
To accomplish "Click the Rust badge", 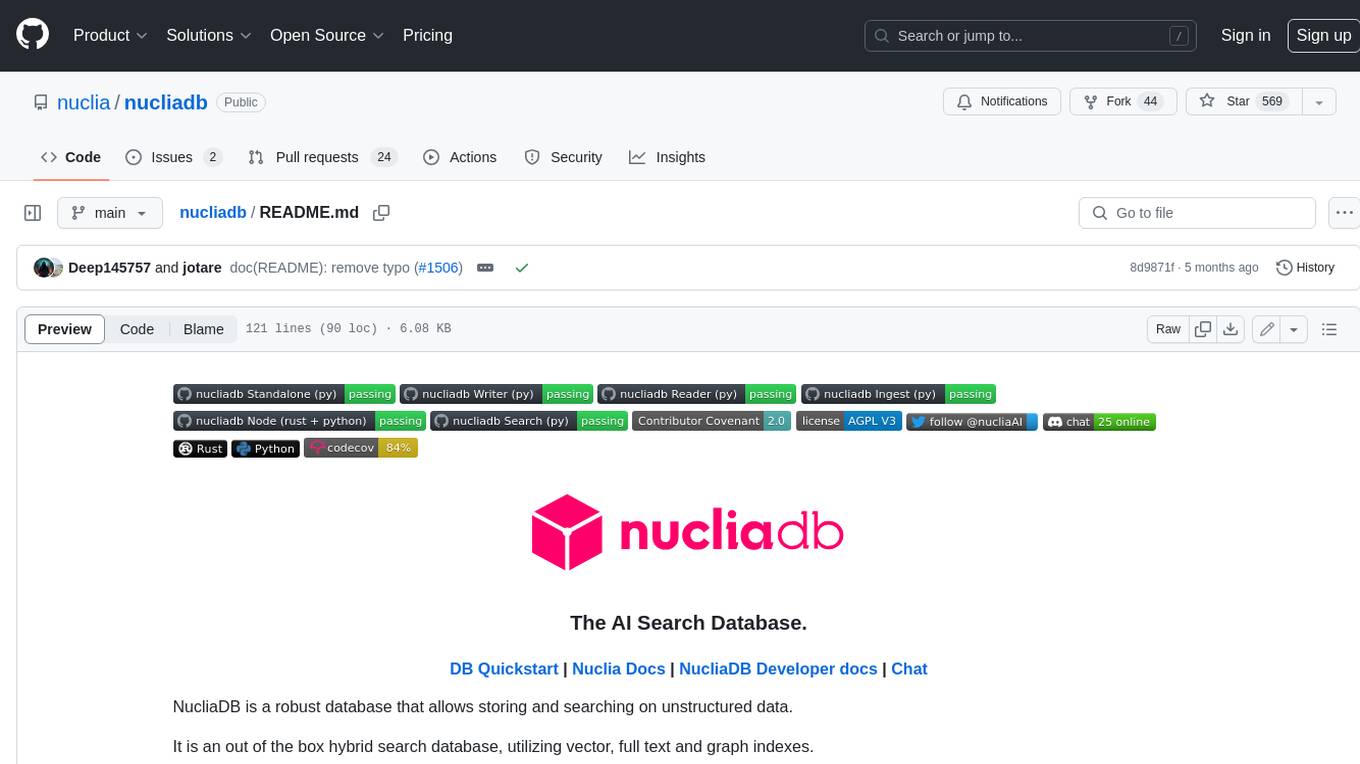I will coord(200,448).
